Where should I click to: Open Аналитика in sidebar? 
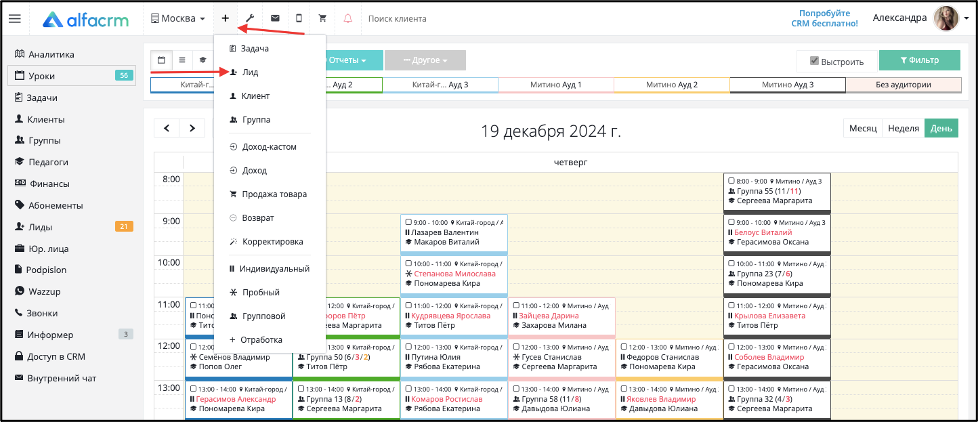click(44, 54)
